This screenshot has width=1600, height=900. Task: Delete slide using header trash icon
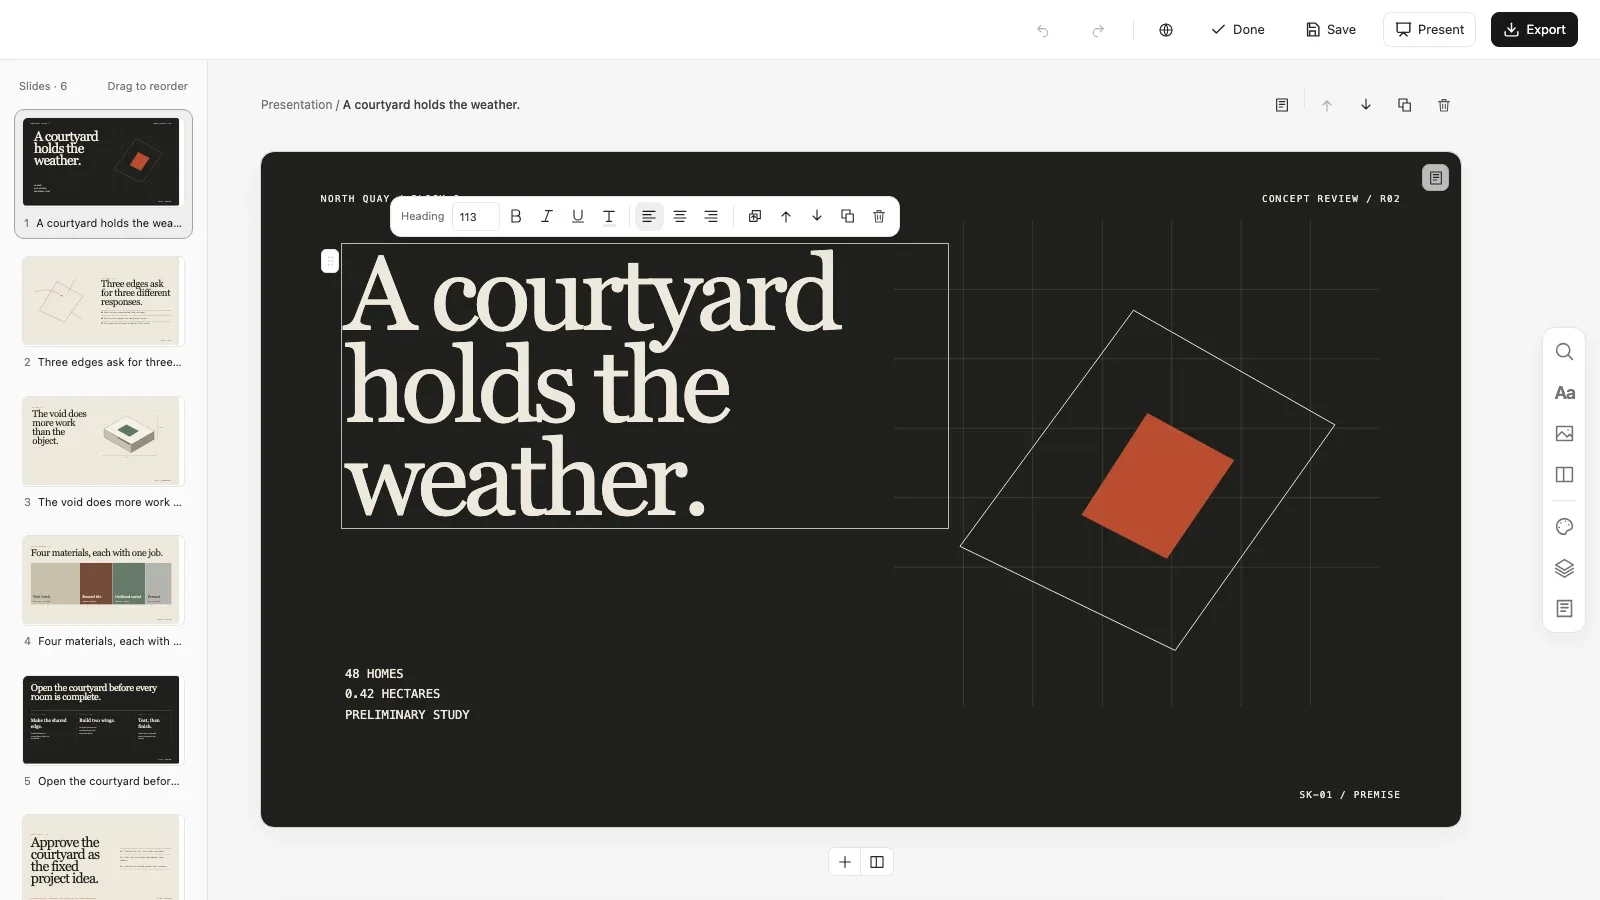coord(1444,105)
